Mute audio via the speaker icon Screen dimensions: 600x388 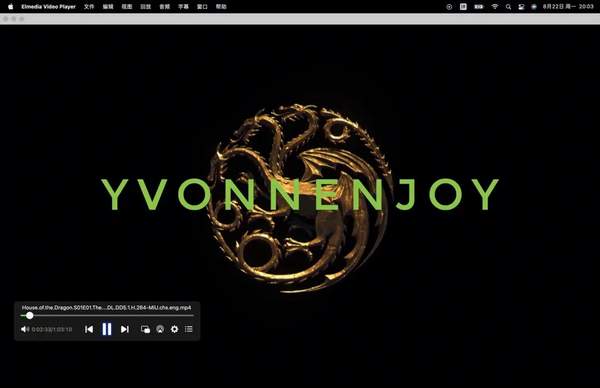(25, 329)
